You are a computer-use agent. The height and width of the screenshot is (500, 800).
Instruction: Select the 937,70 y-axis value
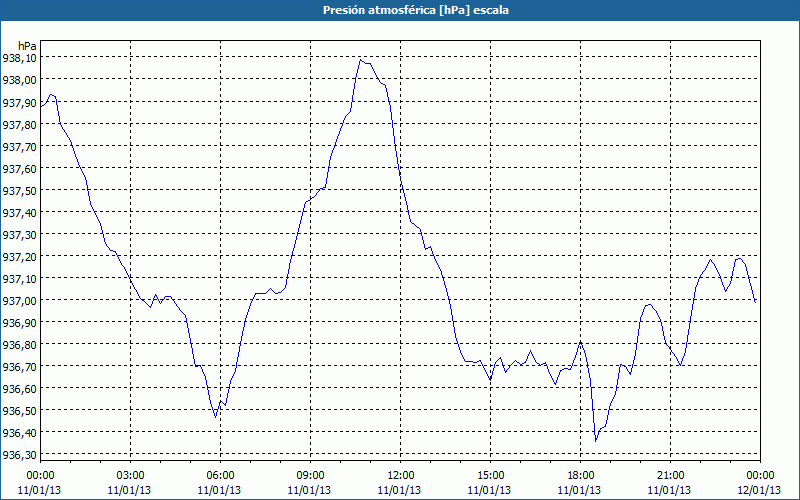pyautogui.click(x=19, y=146)
